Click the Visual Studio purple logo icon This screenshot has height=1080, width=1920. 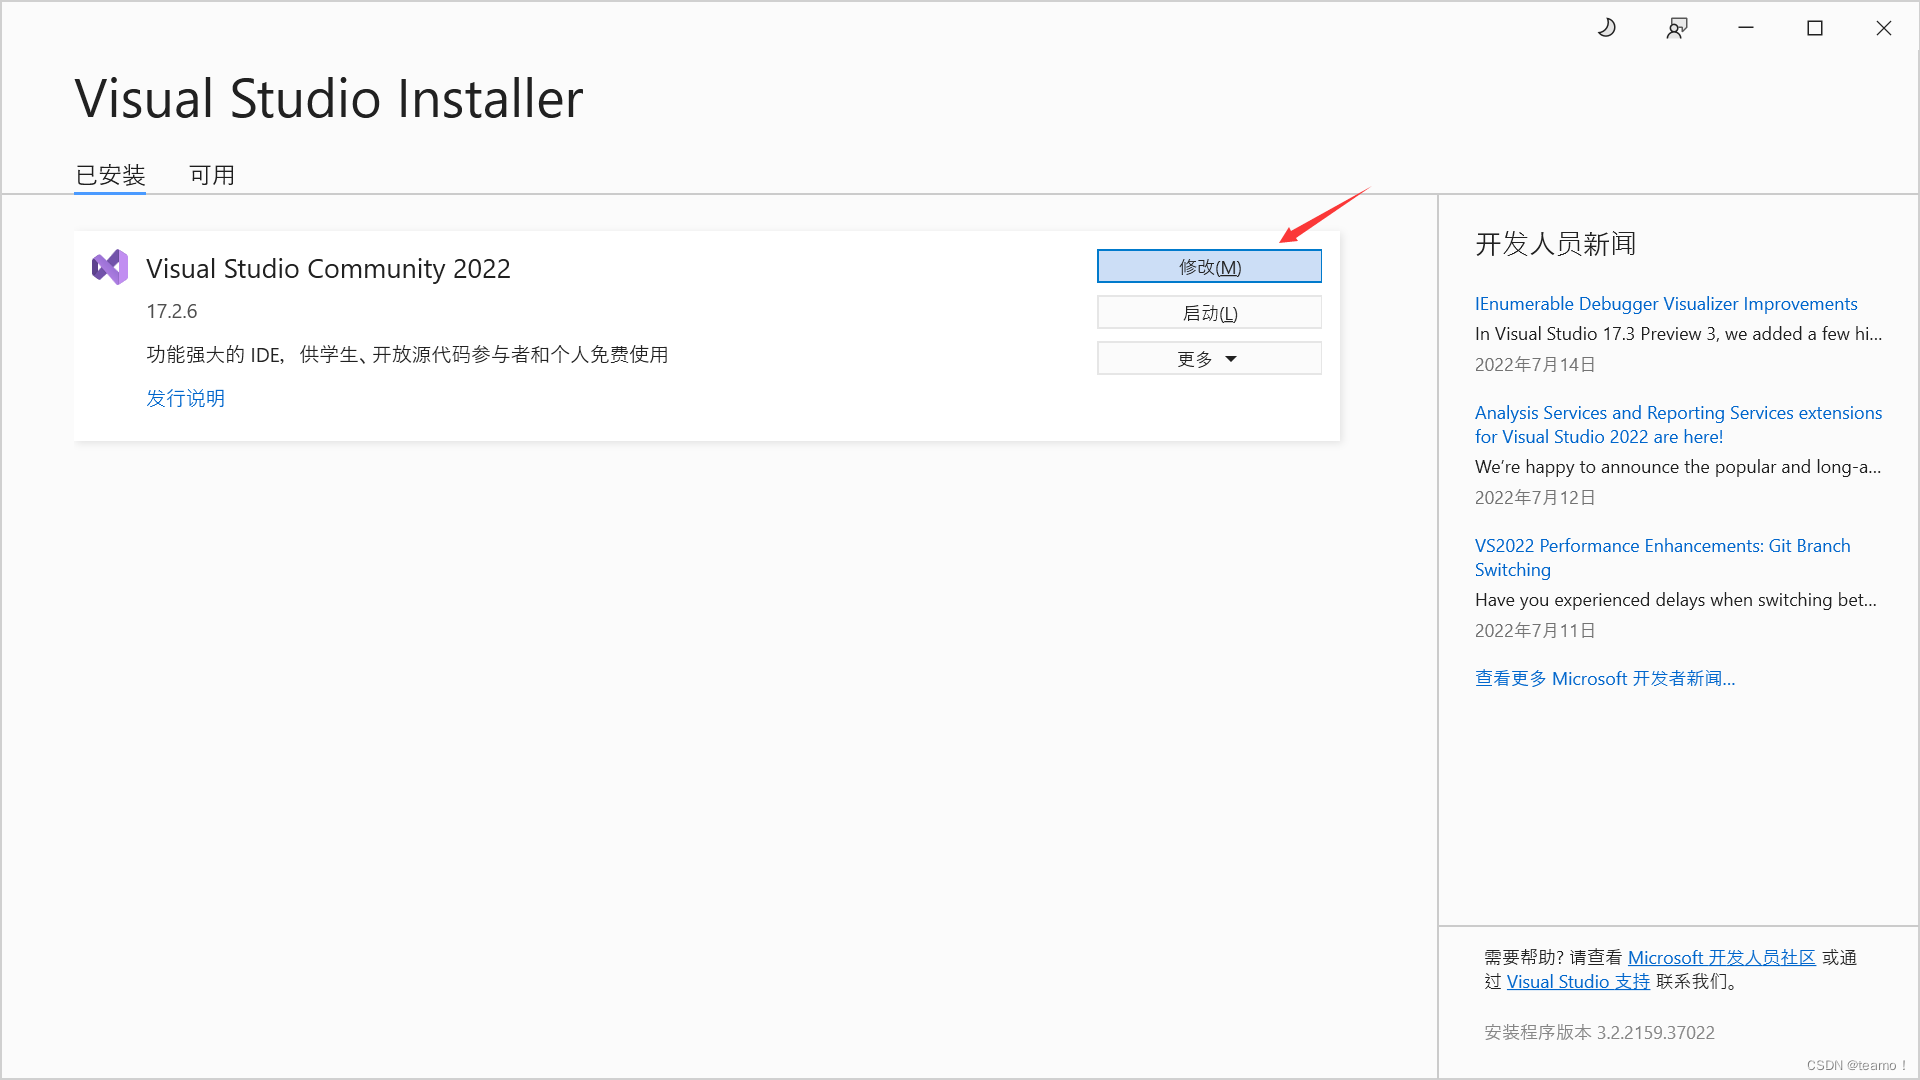click(x=110, y=268)
